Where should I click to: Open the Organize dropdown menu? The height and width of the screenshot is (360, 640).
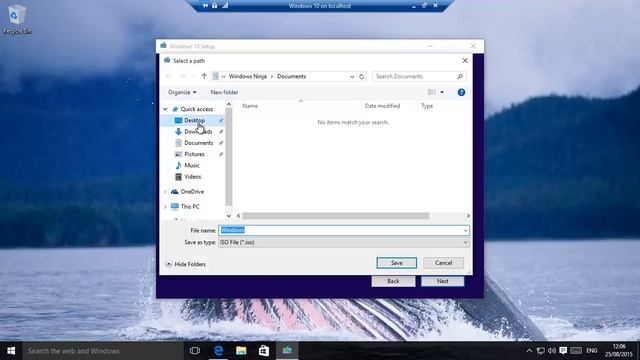182,92
